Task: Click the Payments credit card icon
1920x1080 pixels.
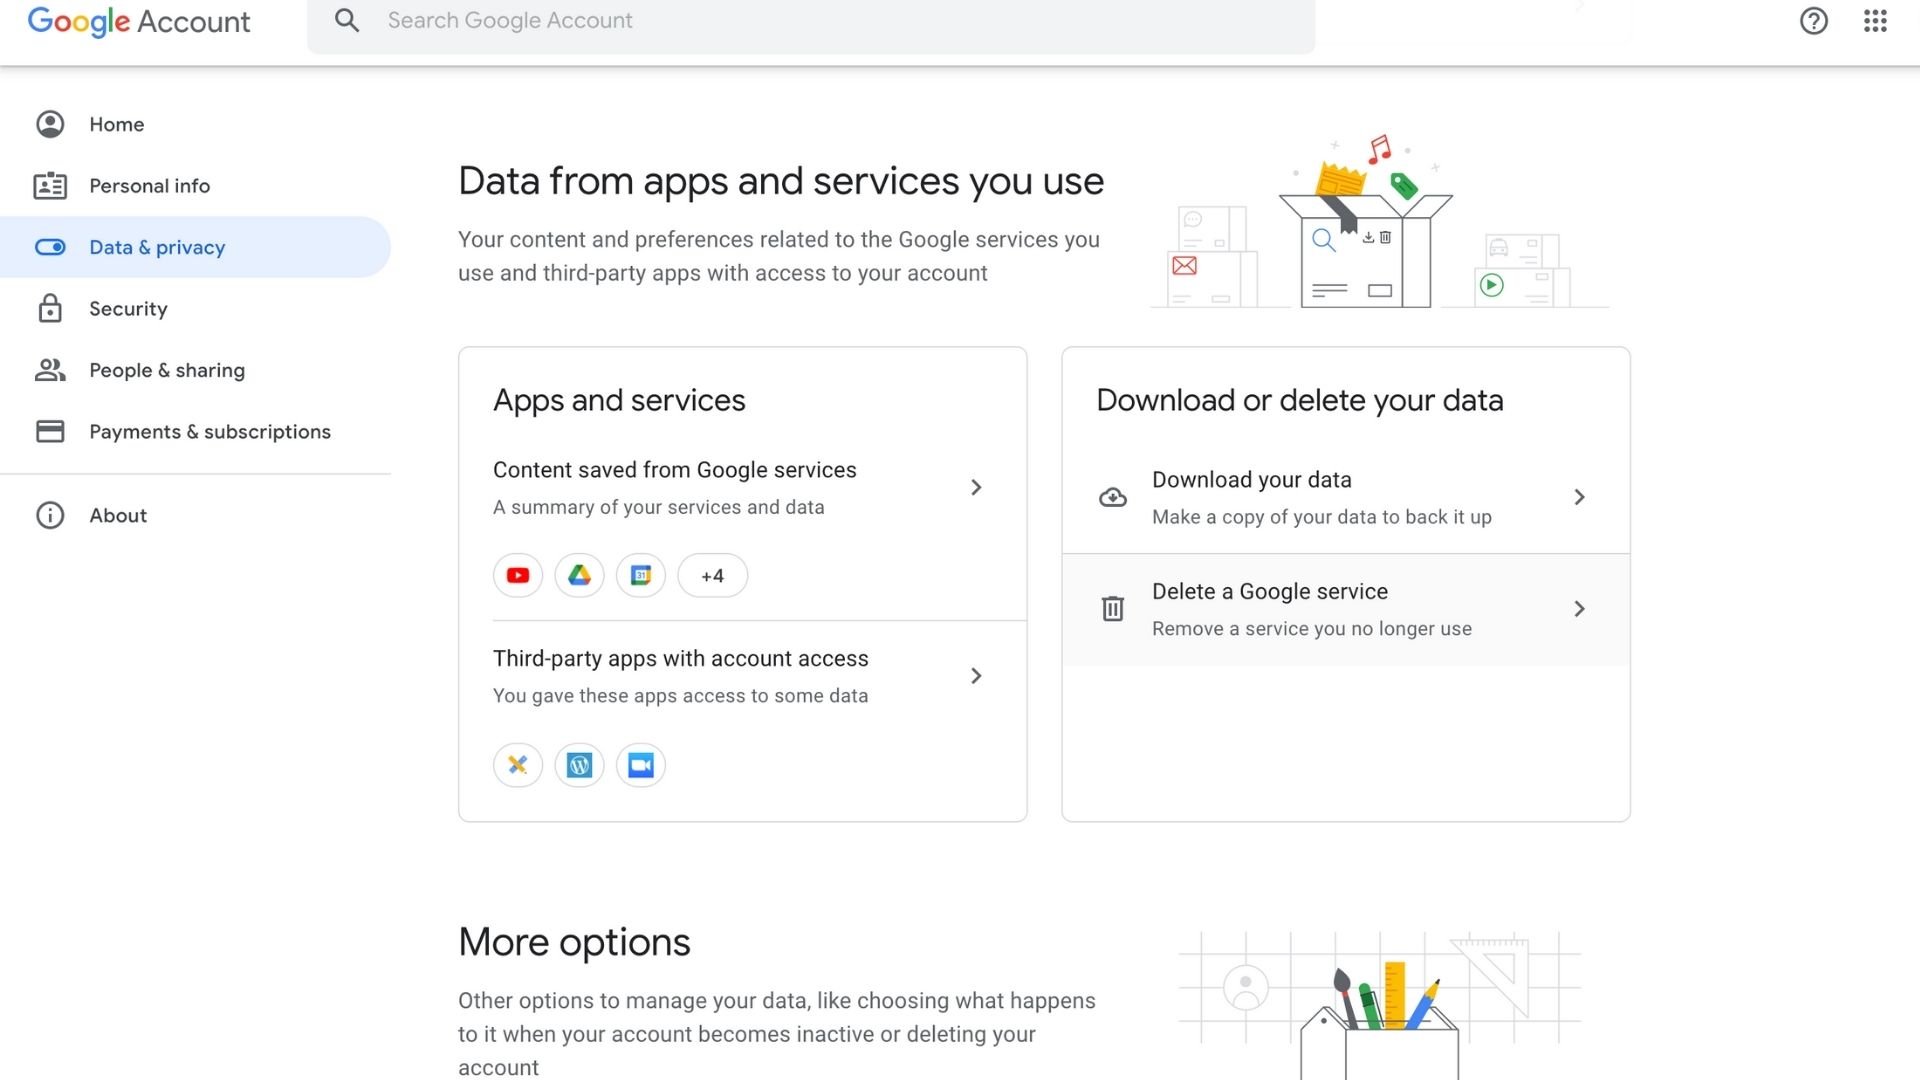Action: pyautogui.click(x=50, y=431)
